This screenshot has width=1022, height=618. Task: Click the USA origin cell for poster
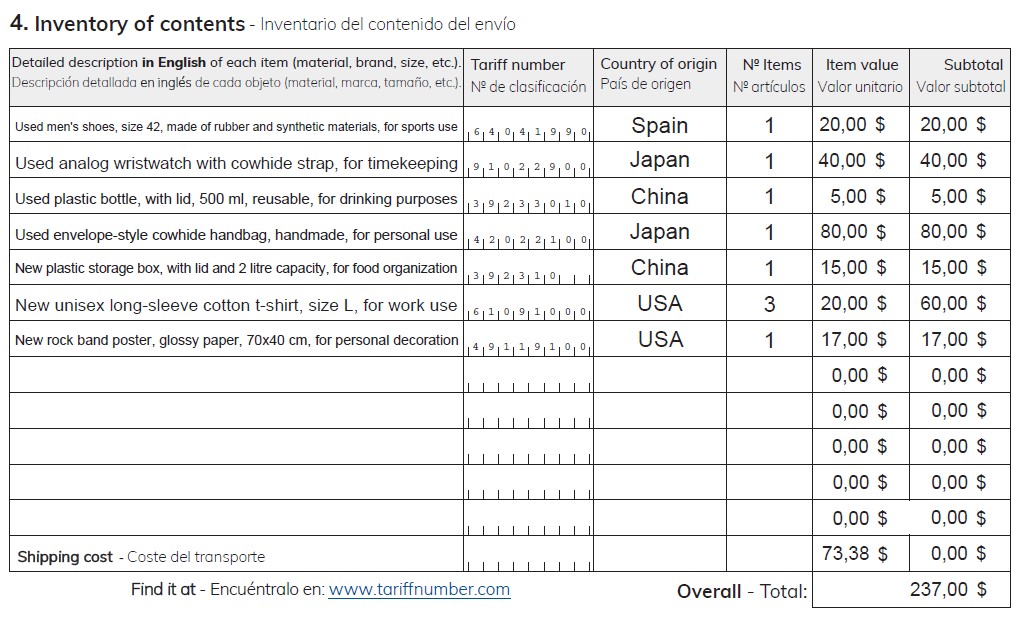[660, 340]
